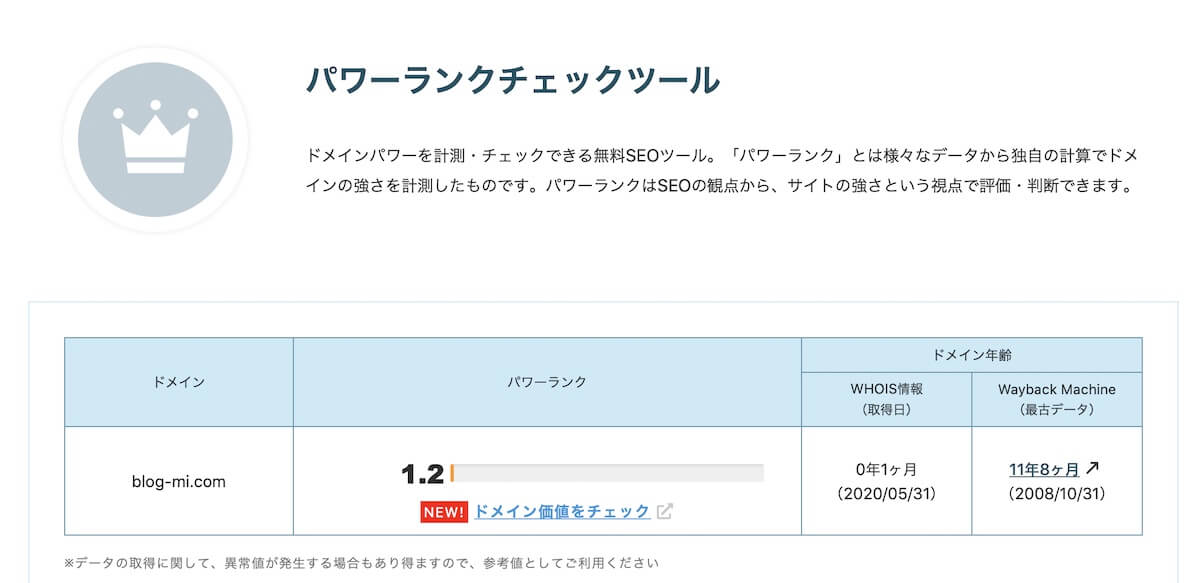Open the ドメイン価値をチェック link
The width and height of the screenshot is (1200, 583).
[562, 511]
